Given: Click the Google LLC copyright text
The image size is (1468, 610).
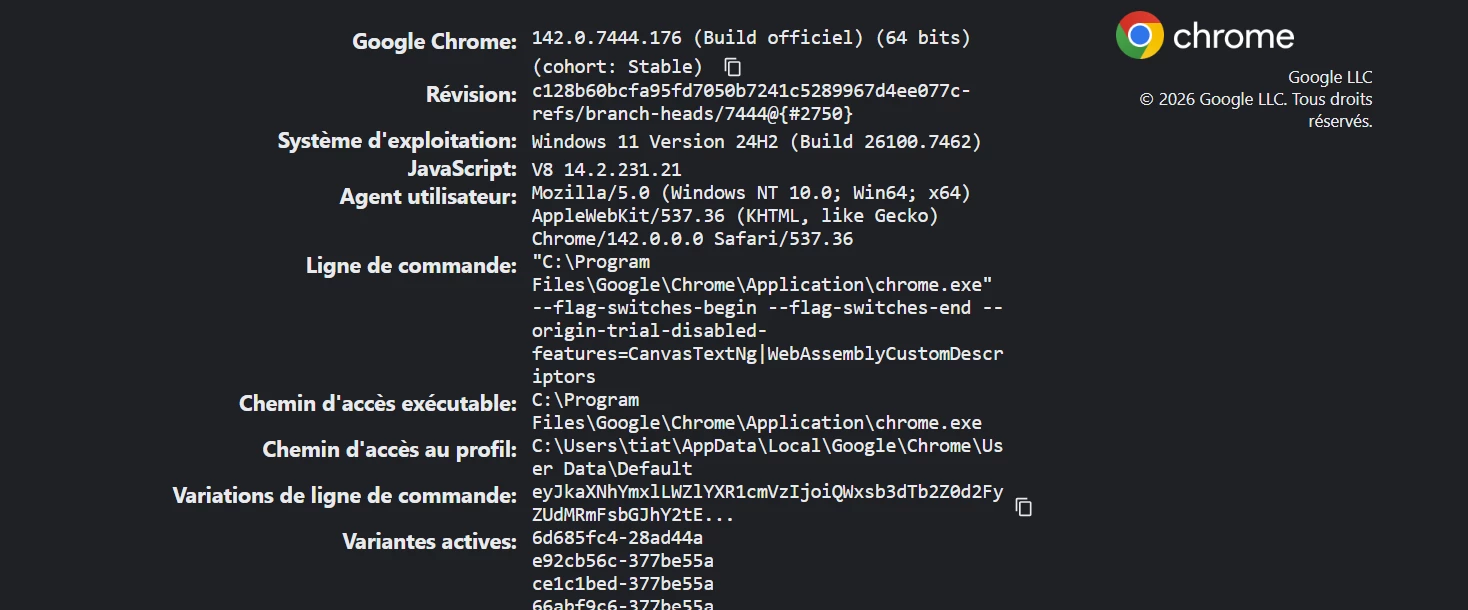Looking at the screenshot, I should 1256,99.
